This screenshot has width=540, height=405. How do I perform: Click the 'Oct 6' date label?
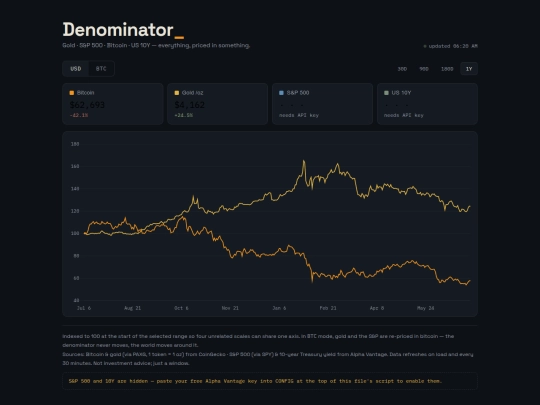(181, 308)
